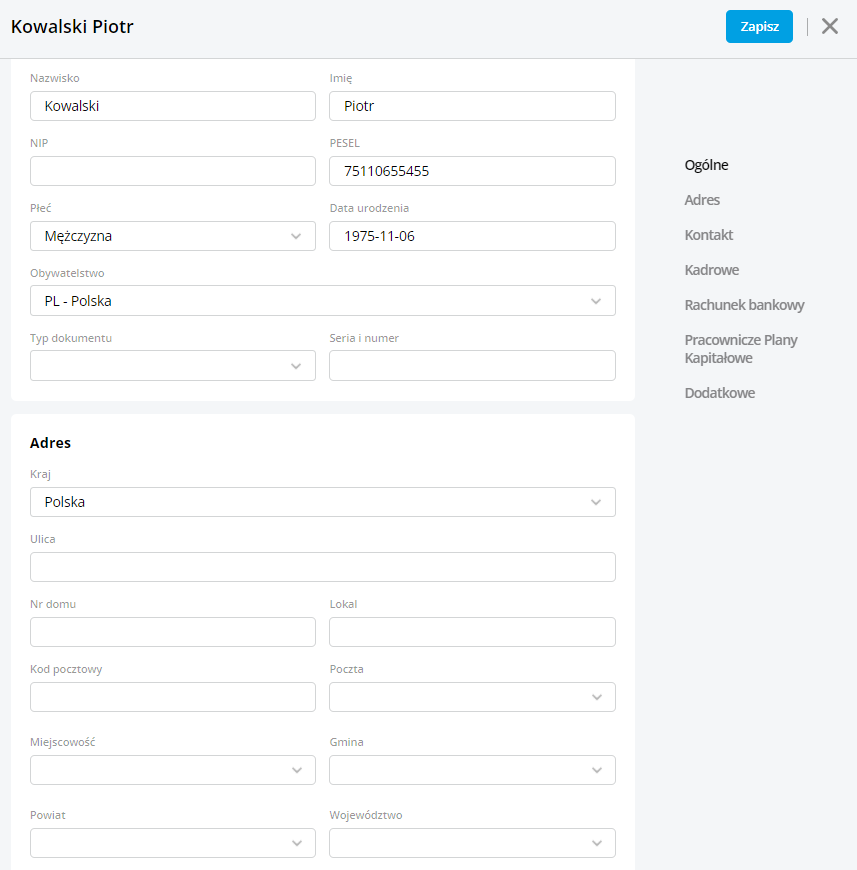Open the Typ dokumentu dropdown
This screenshot has width=857, height=870.
click(x=172, y=366)
